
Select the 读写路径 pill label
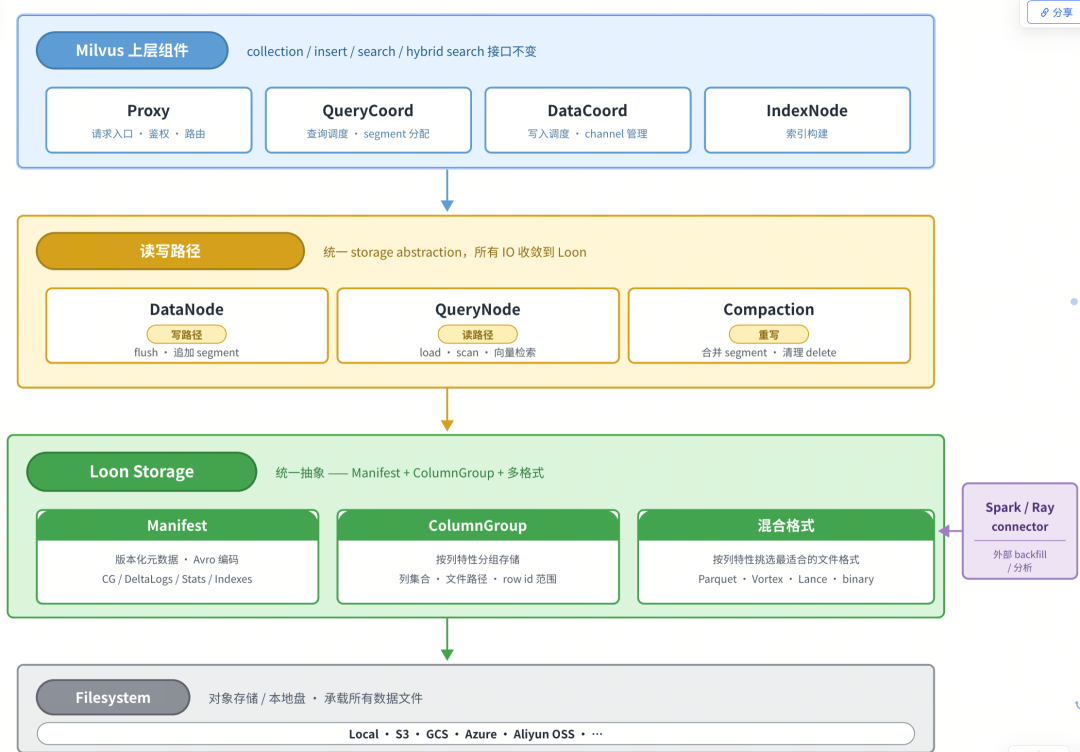tap(170, 251)
